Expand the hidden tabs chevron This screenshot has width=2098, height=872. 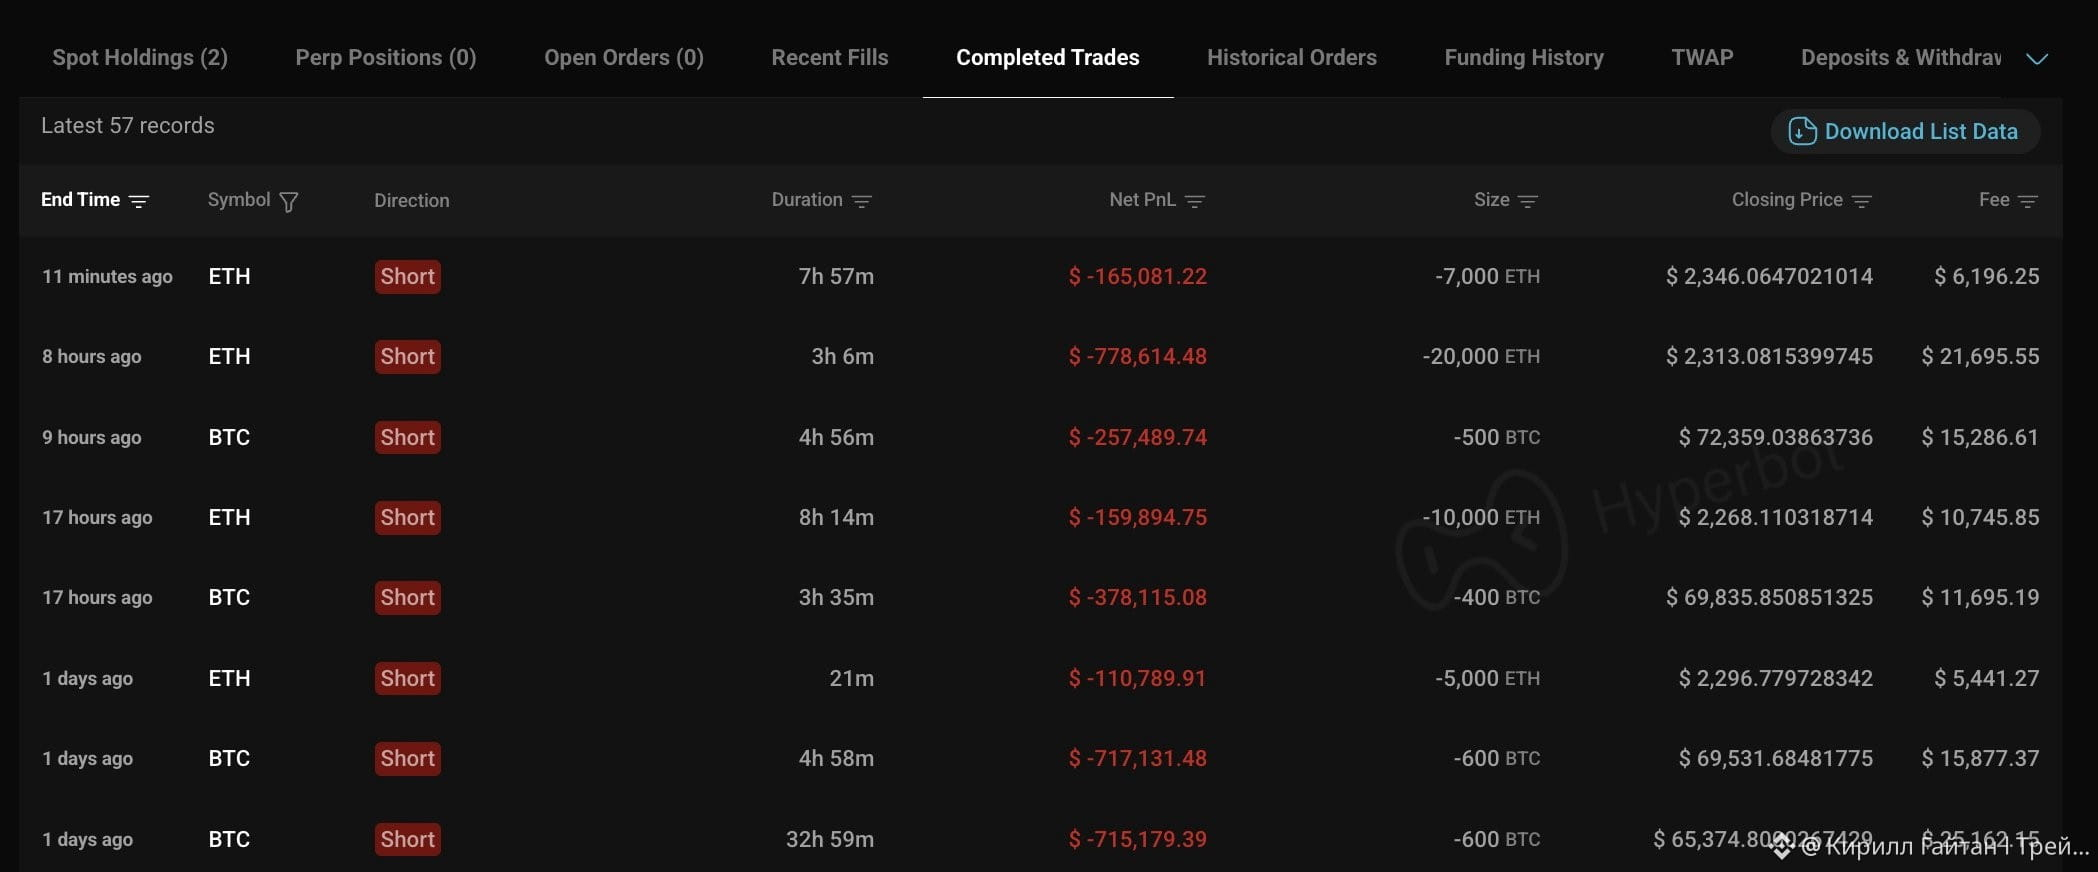coord(2037,59)
